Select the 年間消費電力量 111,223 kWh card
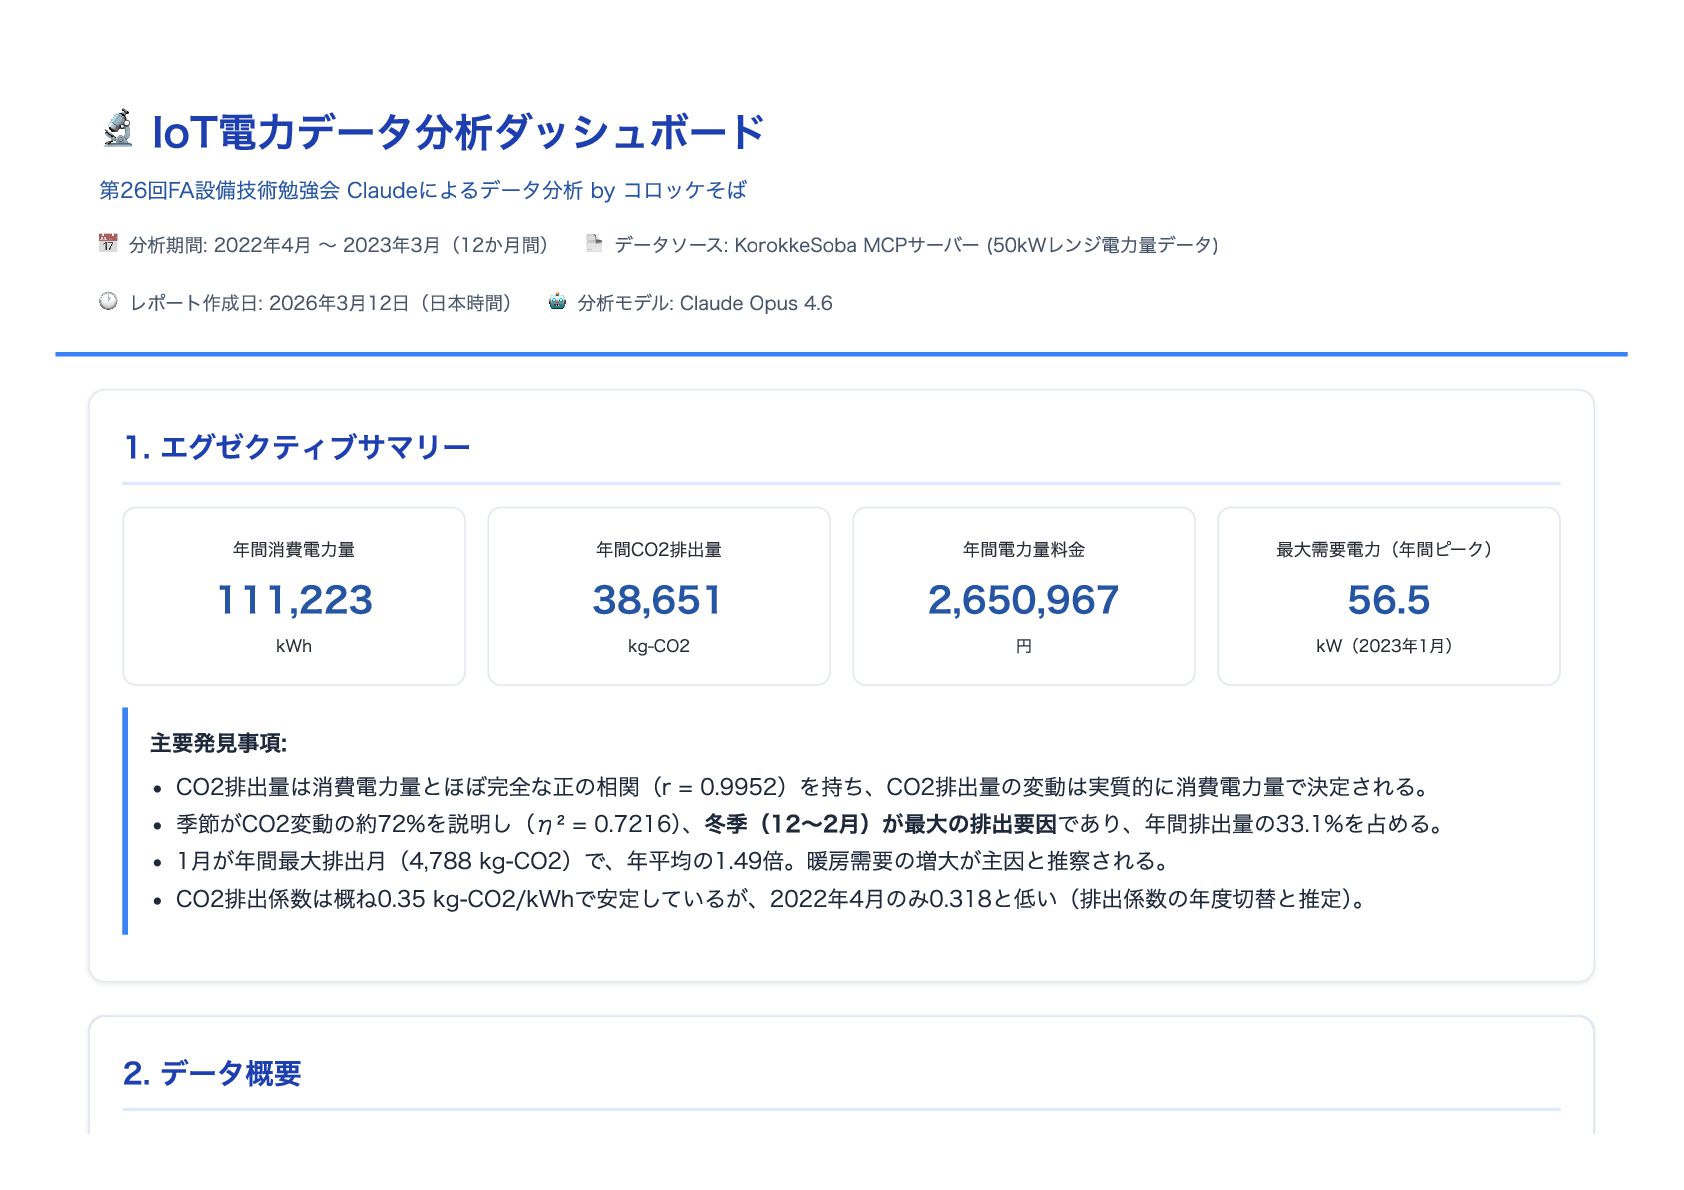Viewport: 1684px width, 1190px height. tap(294, 596)
